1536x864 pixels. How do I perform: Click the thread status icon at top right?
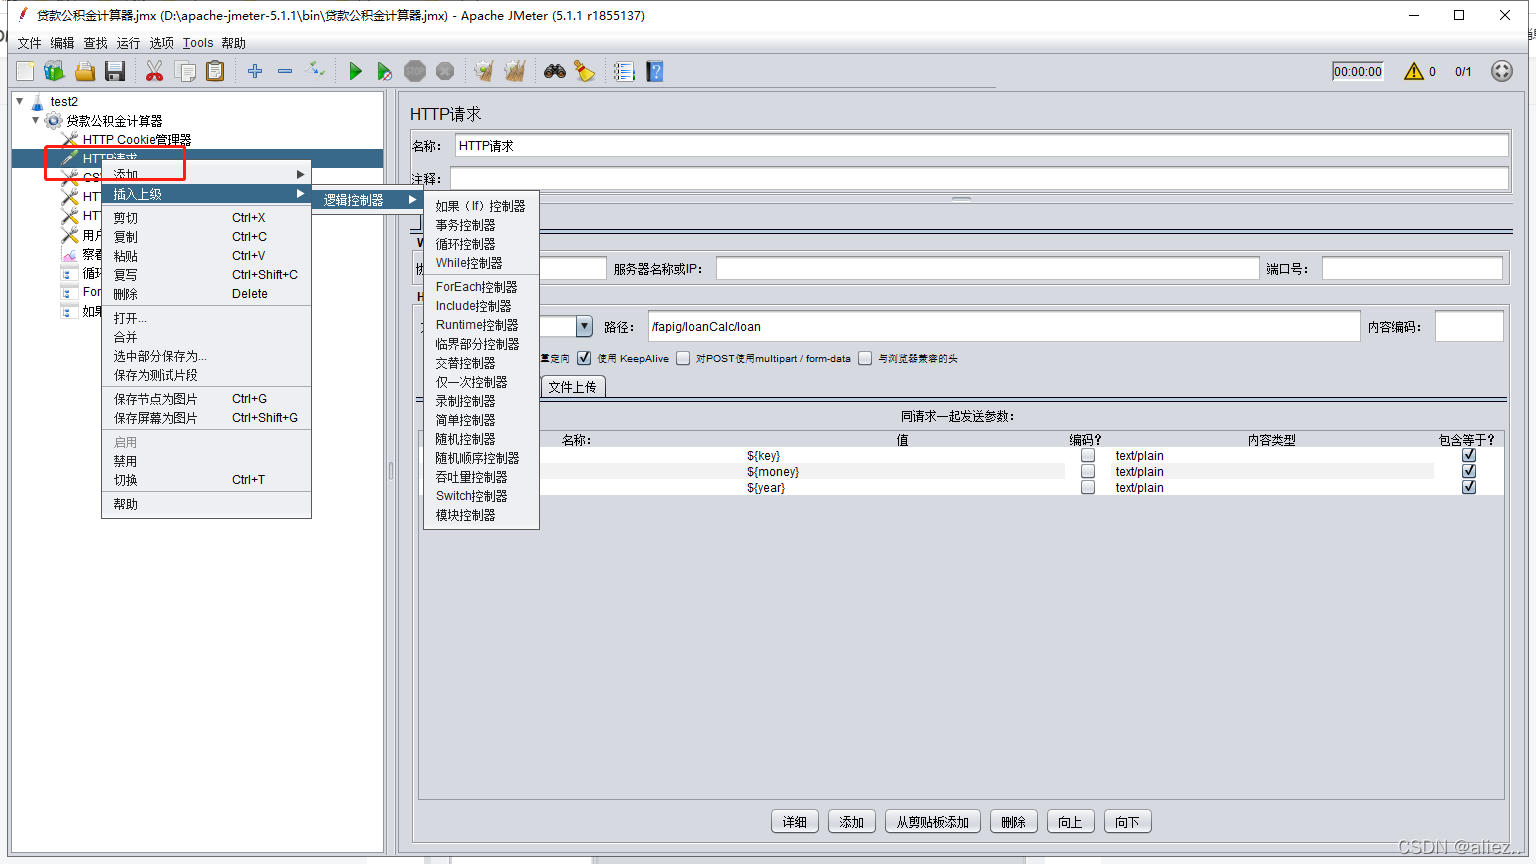pyautogui.click(x=1501, y=71)
